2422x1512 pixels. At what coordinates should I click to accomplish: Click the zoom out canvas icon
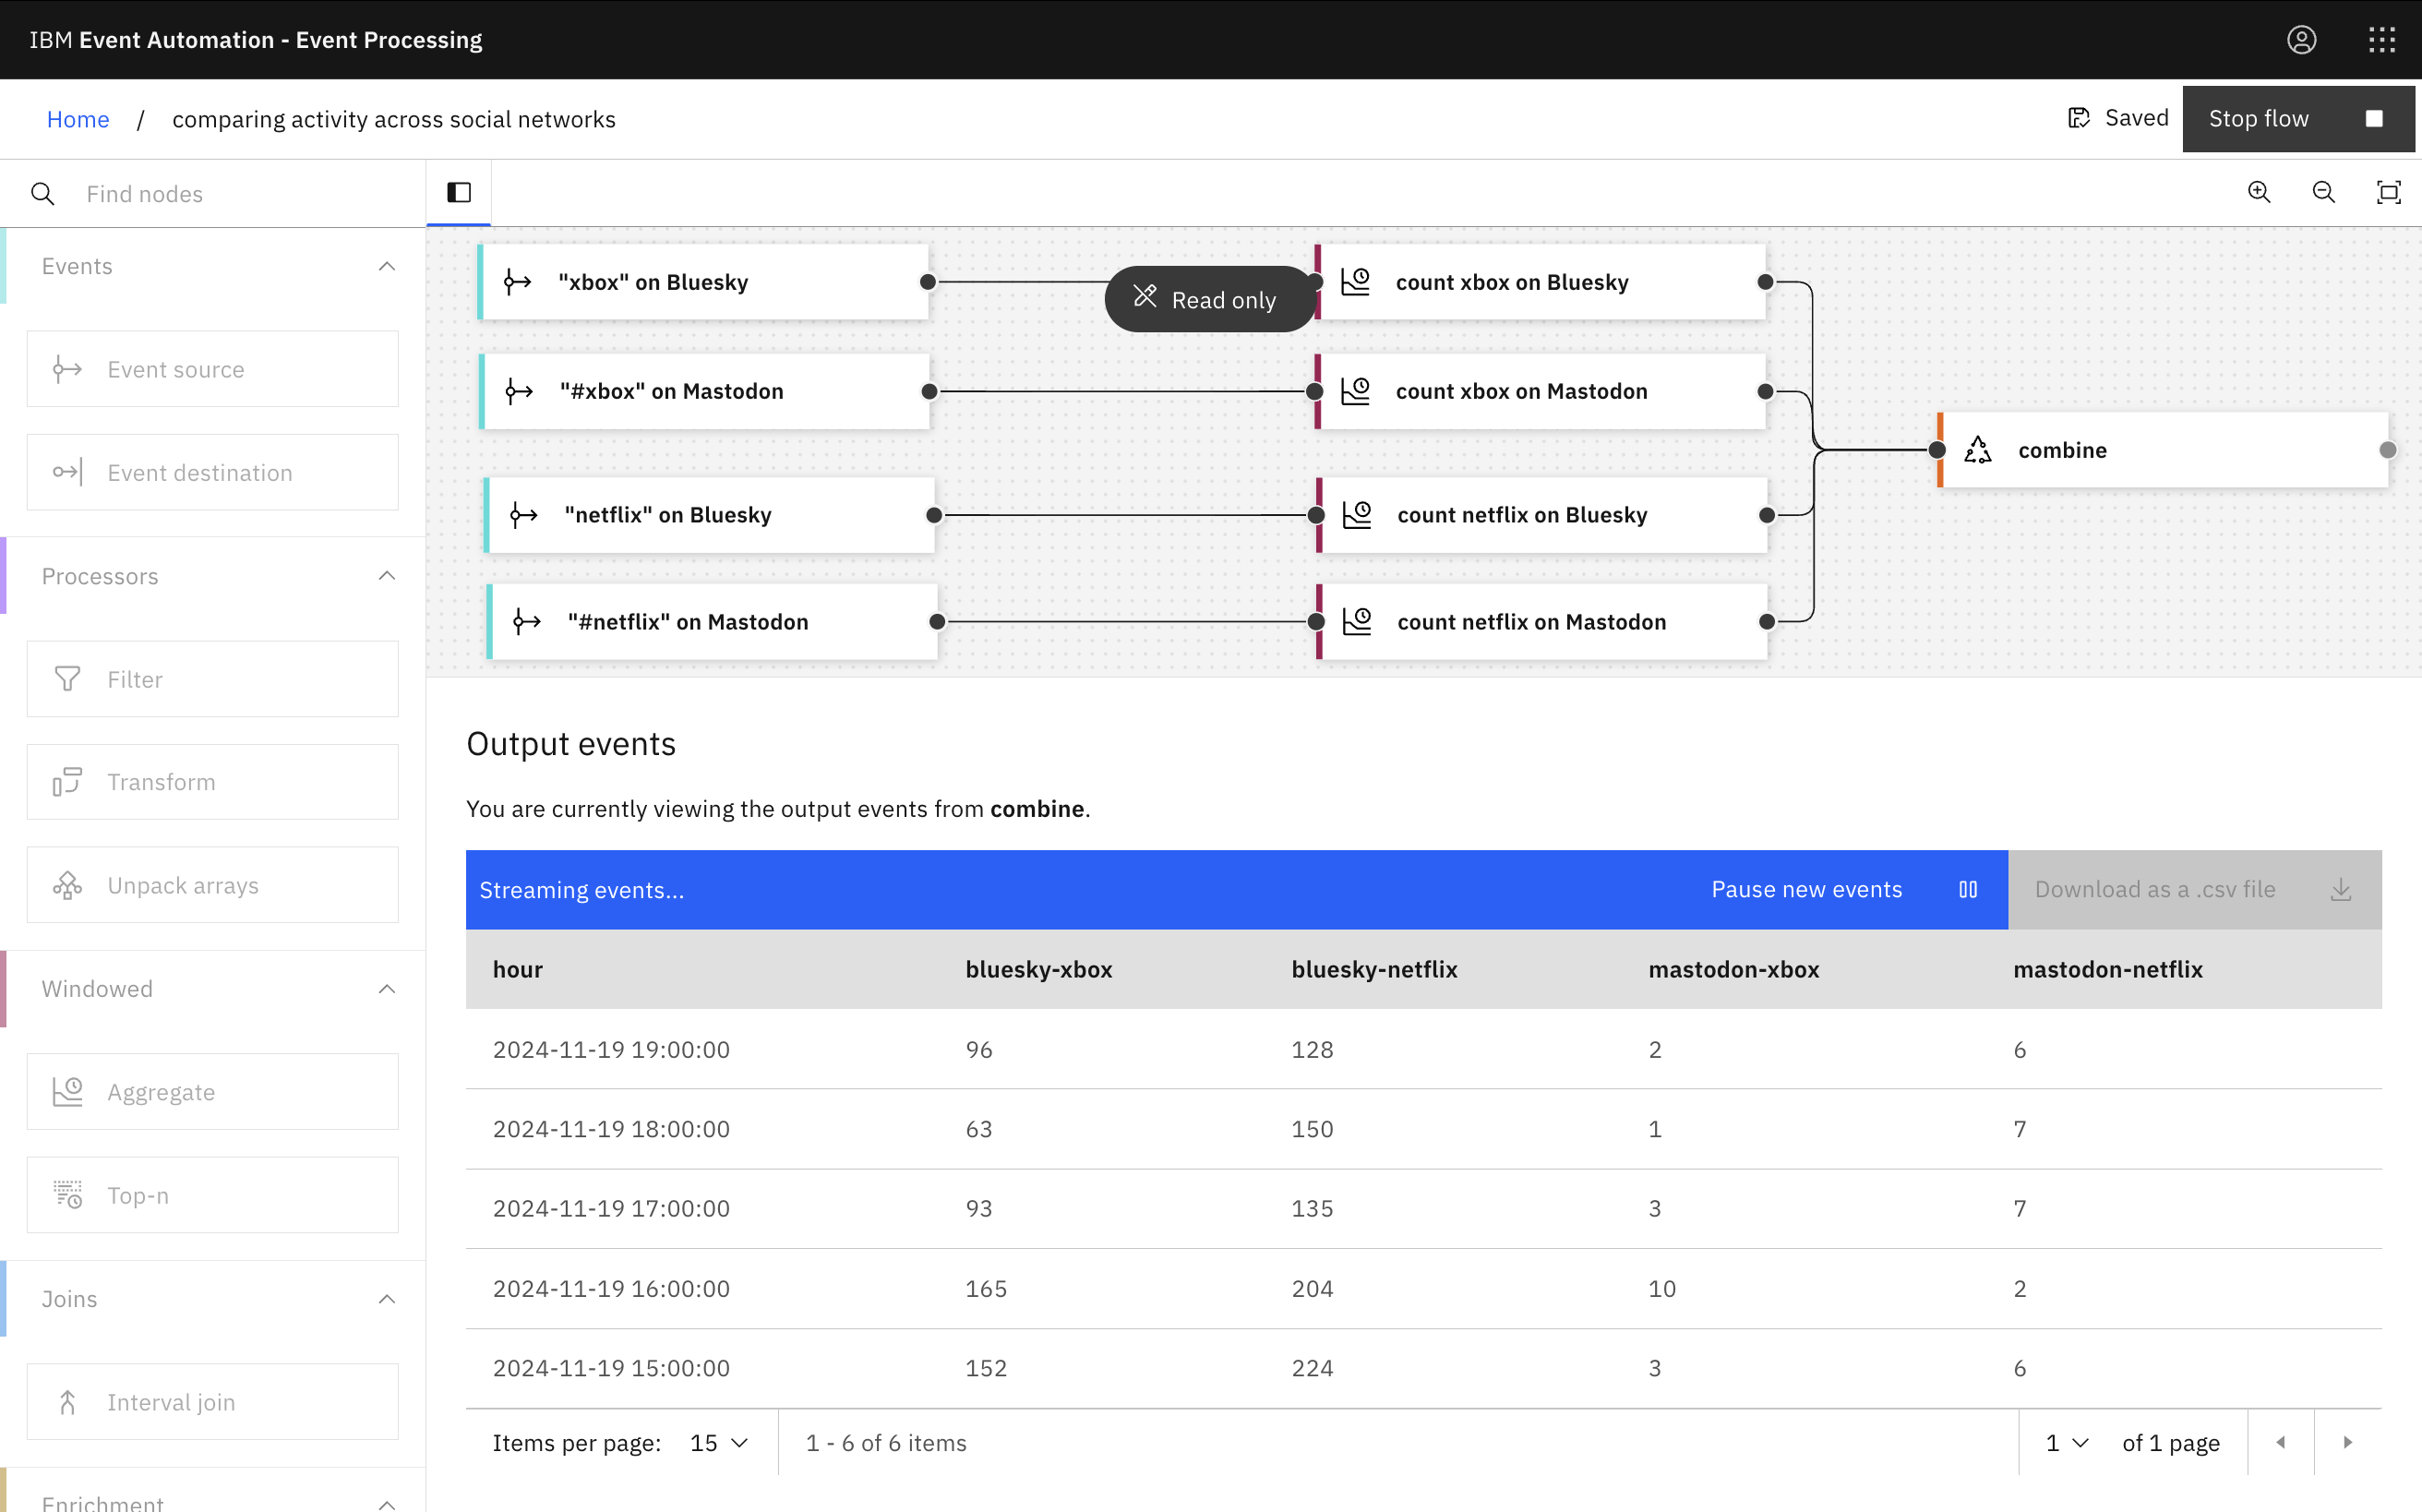click(2324, 193)
